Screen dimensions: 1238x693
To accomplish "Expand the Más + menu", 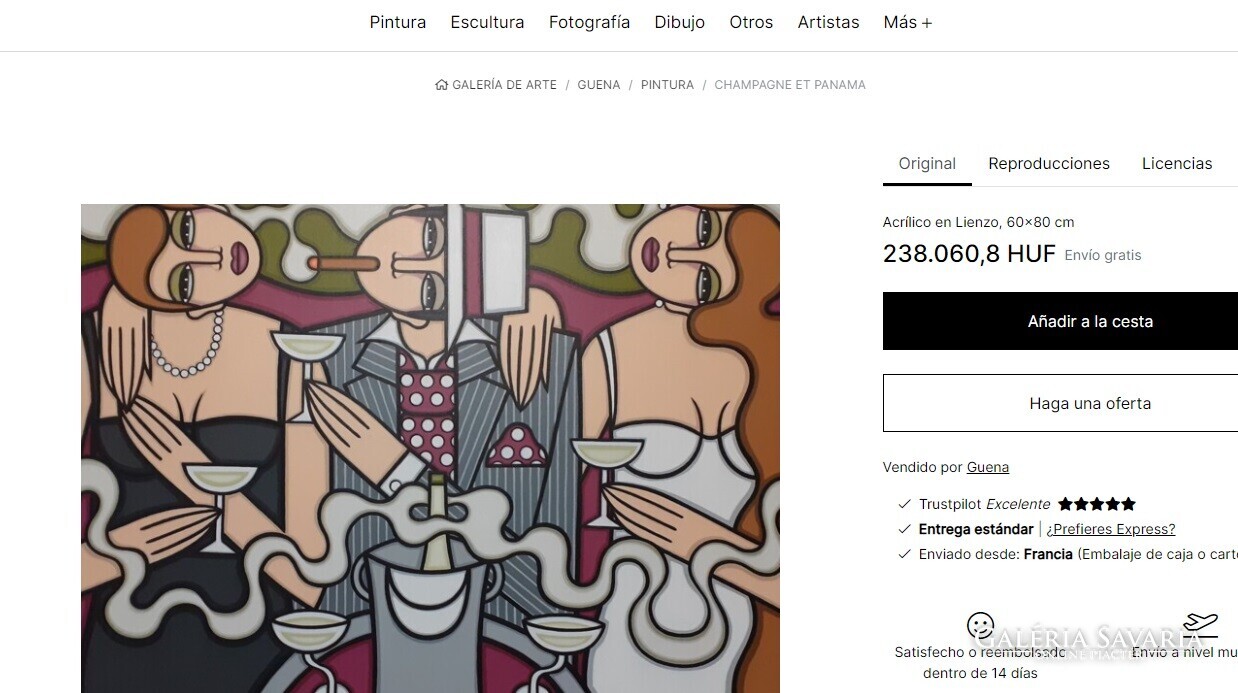I will coord(907,22).
